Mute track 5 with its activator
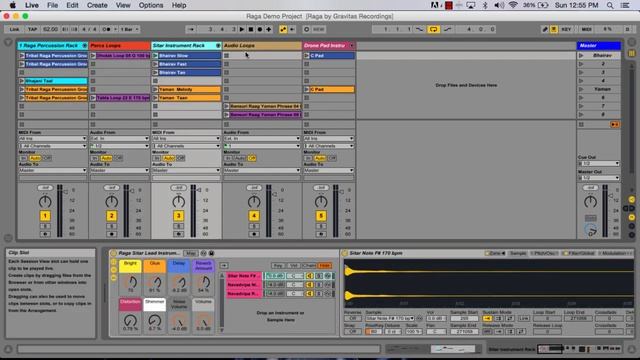The width and height of the screenshot is (640, 360). 321,216
